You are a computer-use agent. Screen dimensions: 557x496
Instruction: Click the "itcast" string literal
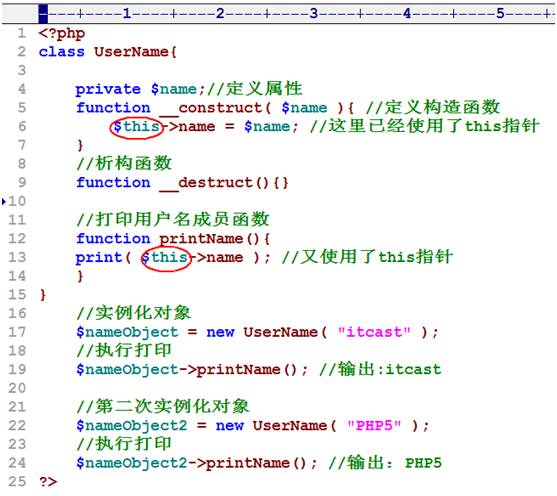[374, 332]
